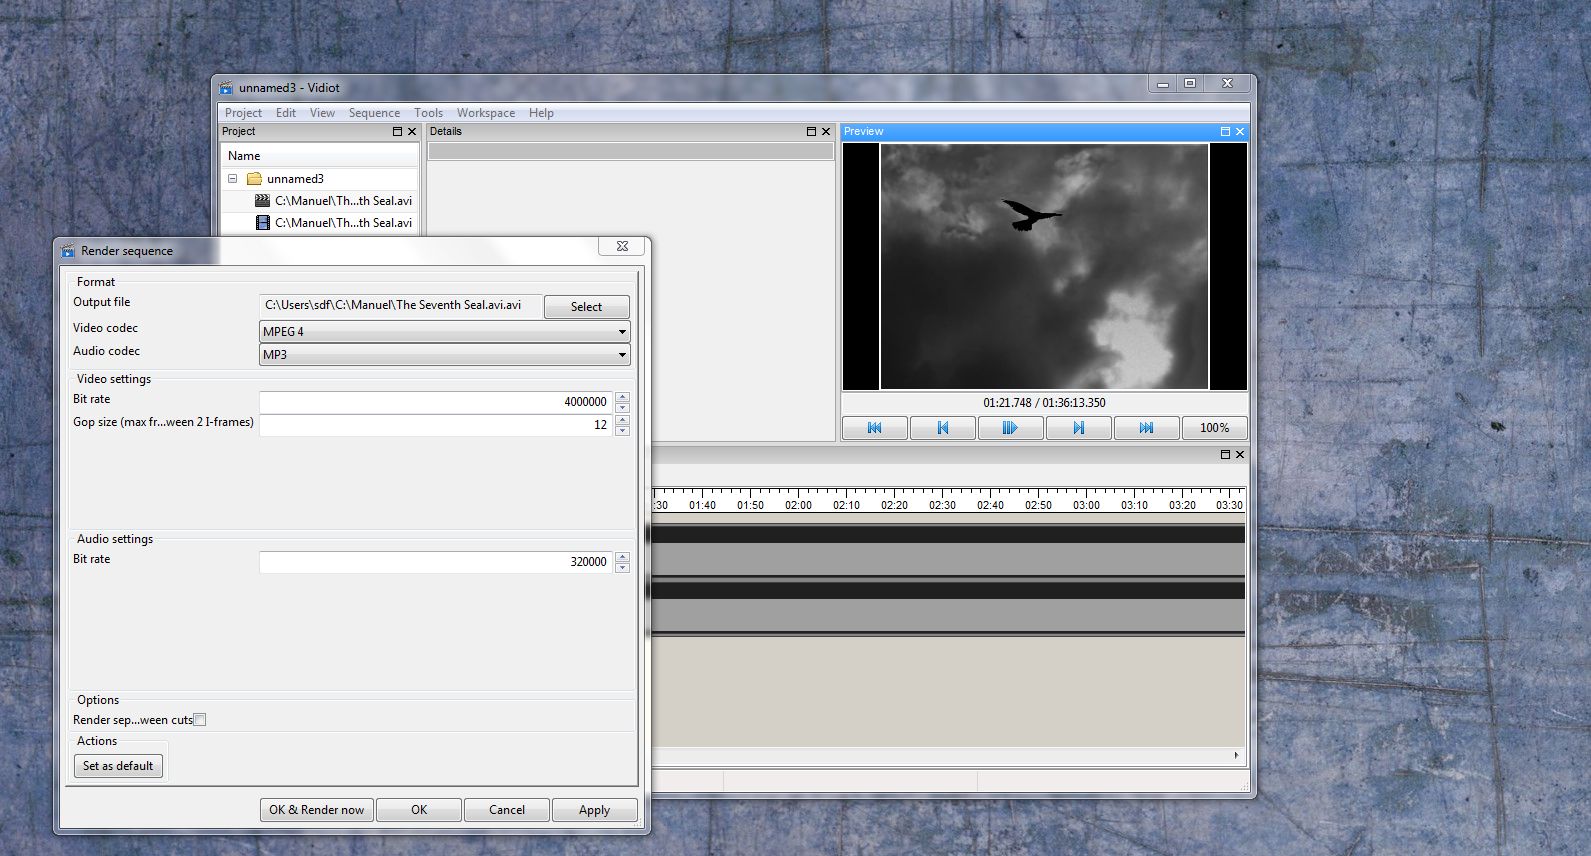Viewport: 1591px width, 856px height.
Task: Maximize the Project panel
Action: coord(397,131)
